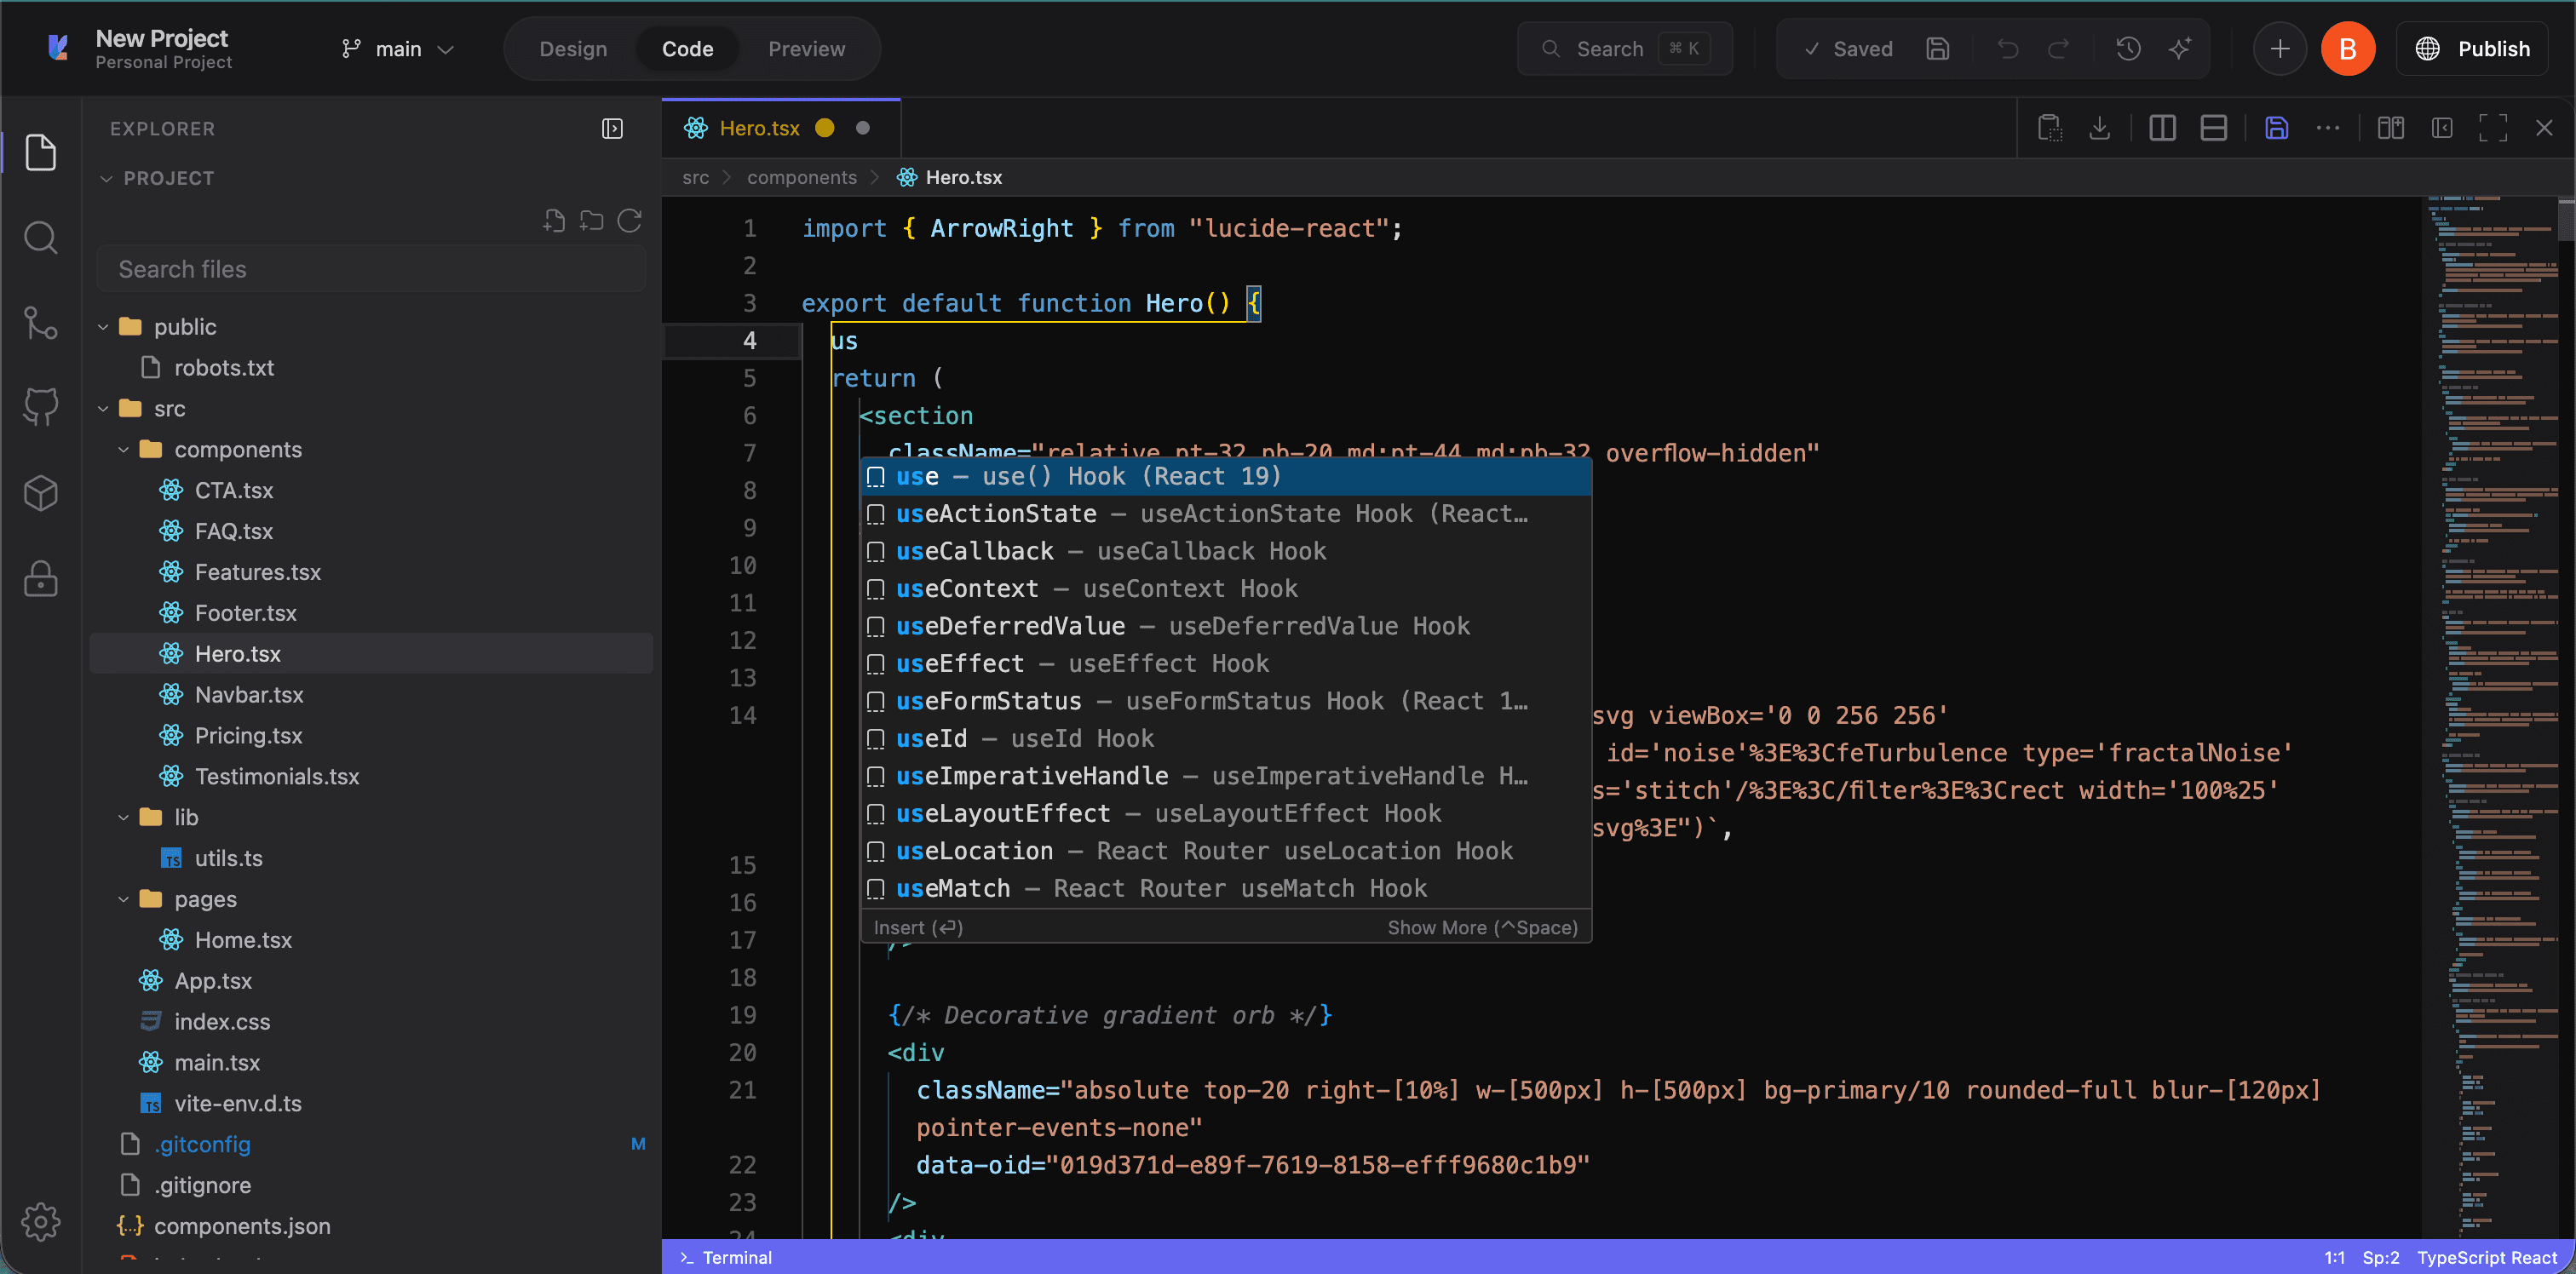Viewport: 2576px width, 1274px height.
Task: Open Settings gear in sidebar
Action: (40, 1221)
